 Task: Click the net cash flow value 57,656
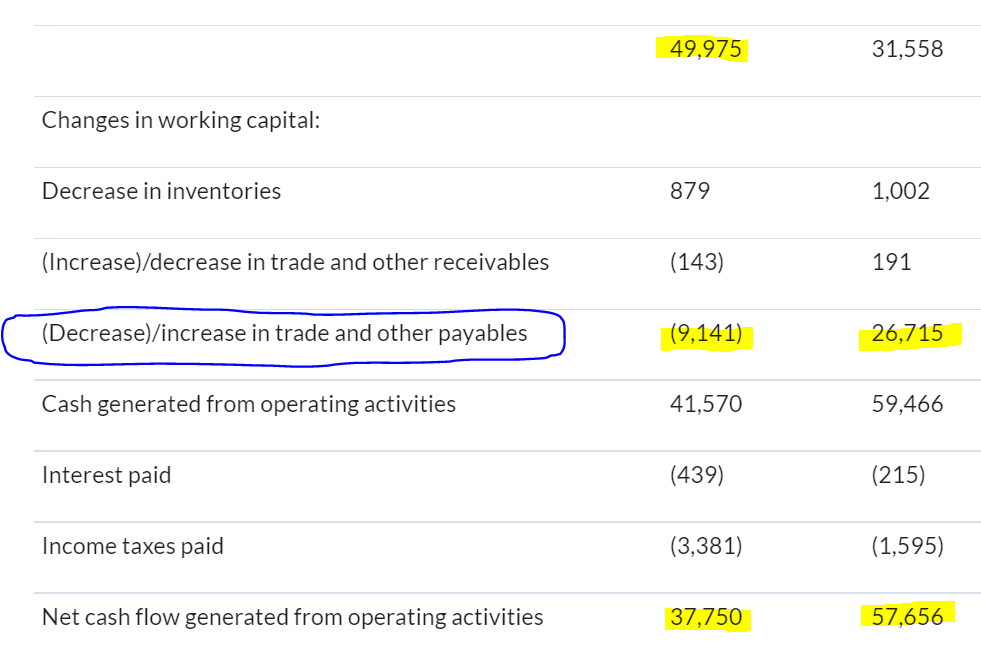coord(907,617)
